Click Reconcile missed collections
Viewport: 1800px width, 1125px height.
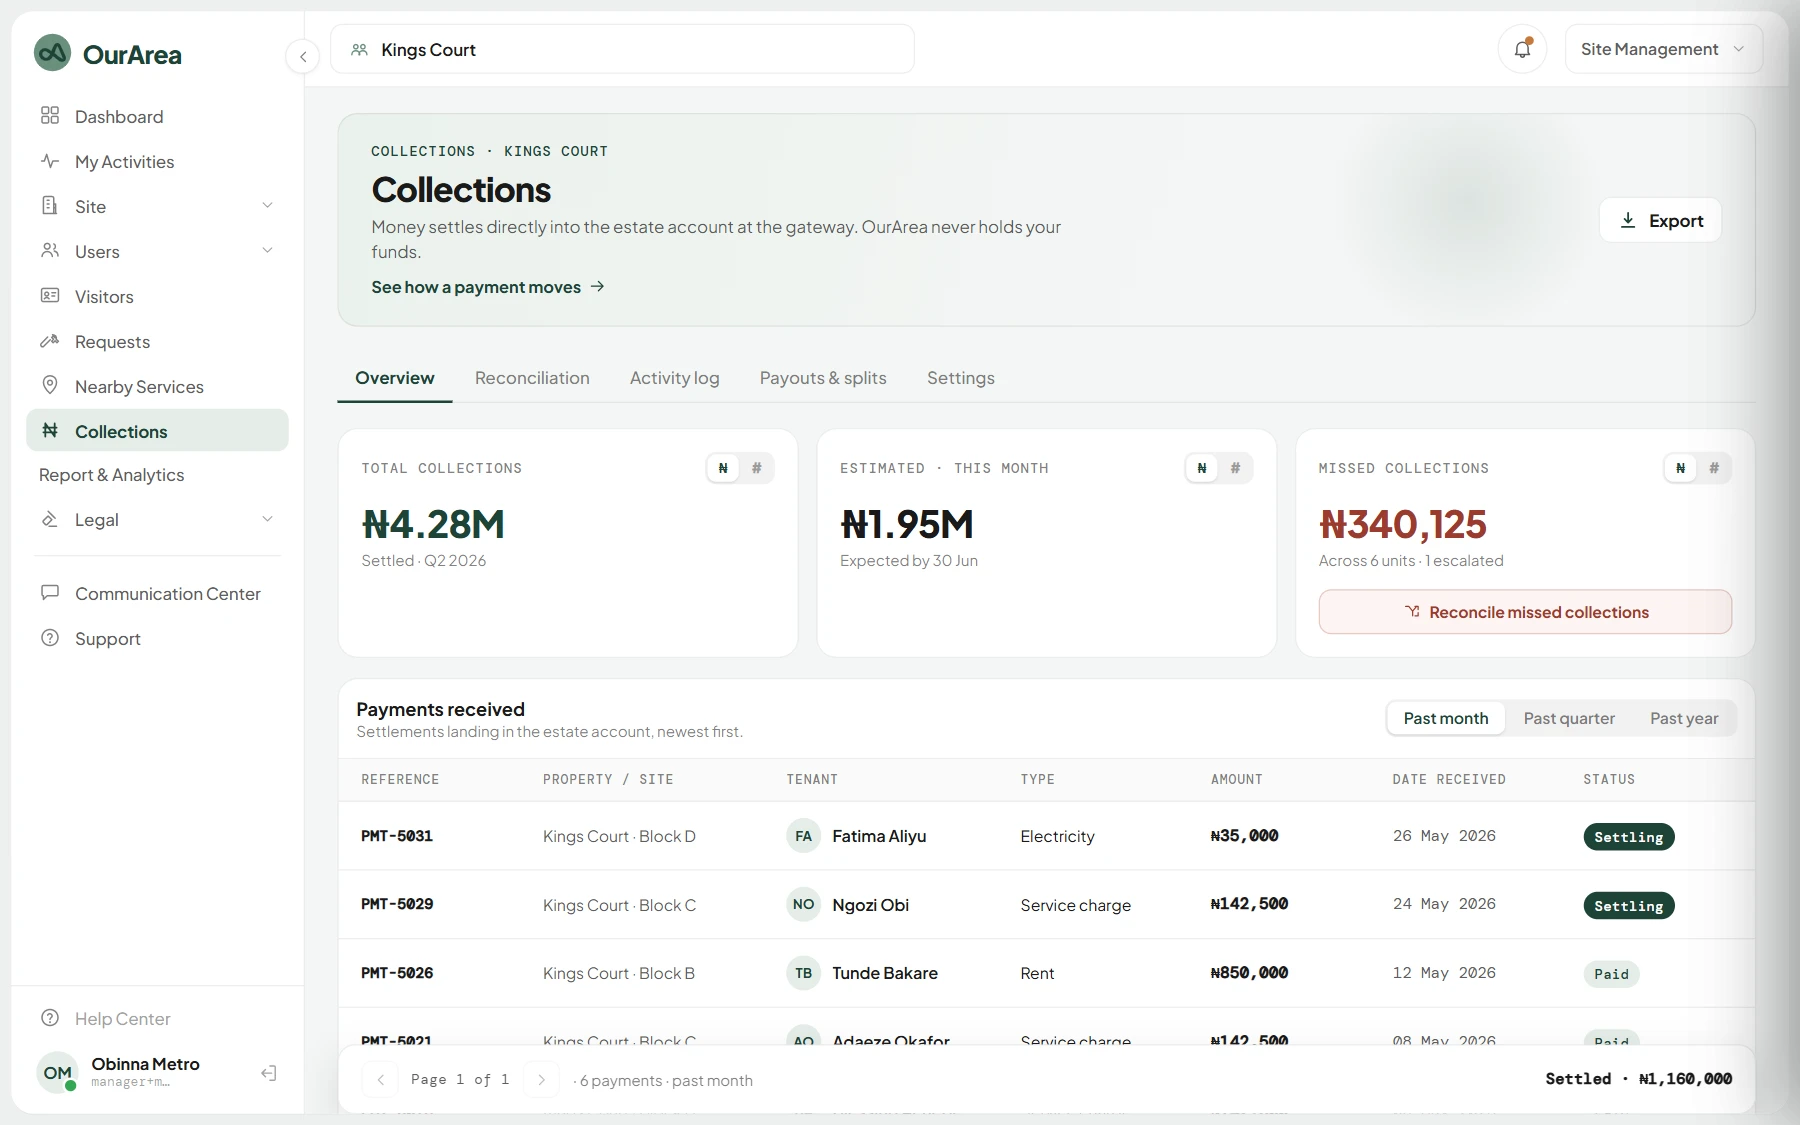point(1525,612)
